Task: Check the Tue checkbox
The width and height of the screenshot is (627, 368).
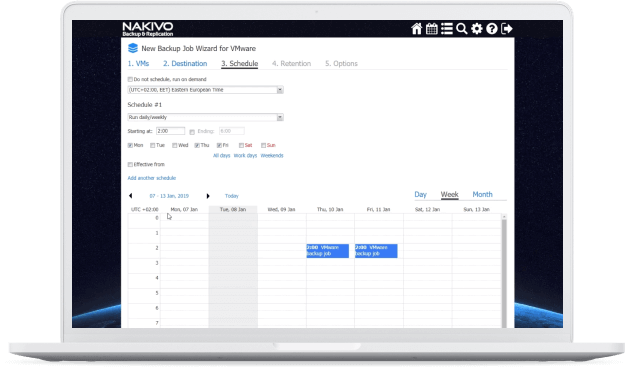Action: 152,146
